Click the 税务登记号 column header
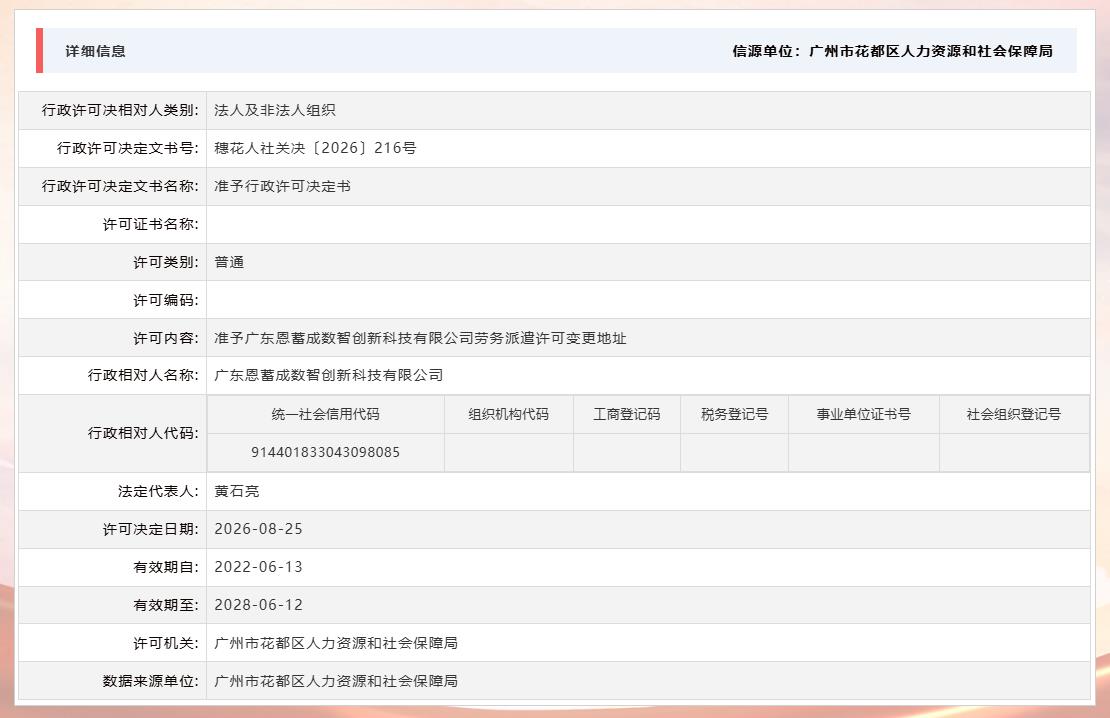Viewport: 1110px width, 718px height. (734, 414)
